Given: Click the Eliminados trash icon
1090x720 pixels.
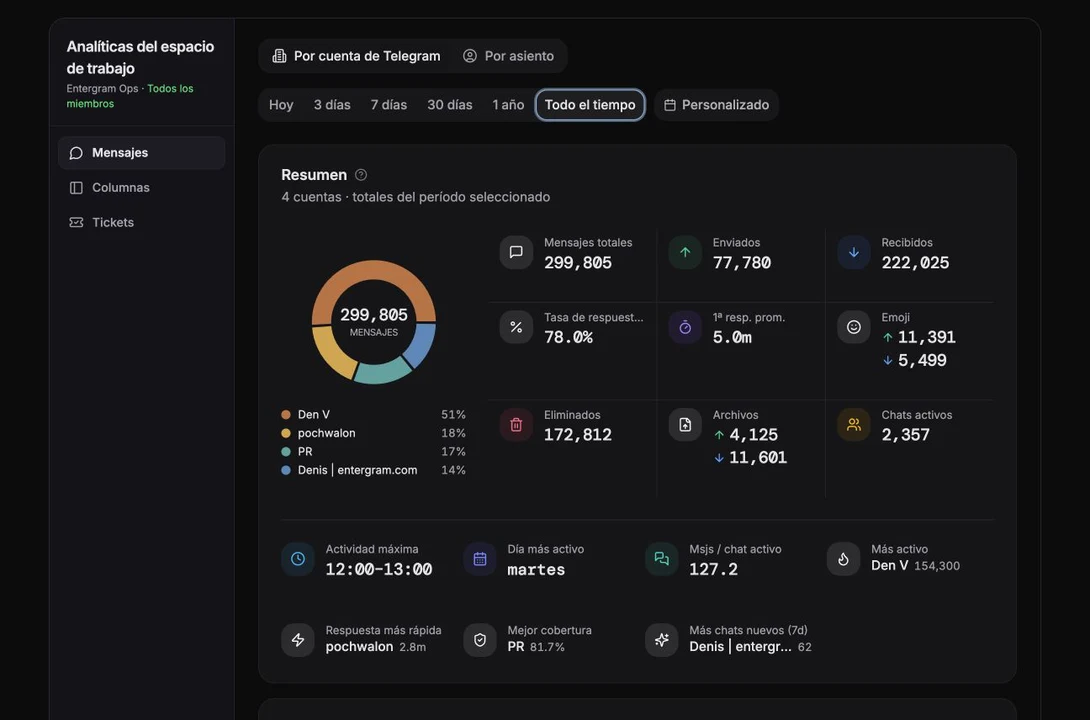Looking at the screenshot, I should click(x=516, y=425).
